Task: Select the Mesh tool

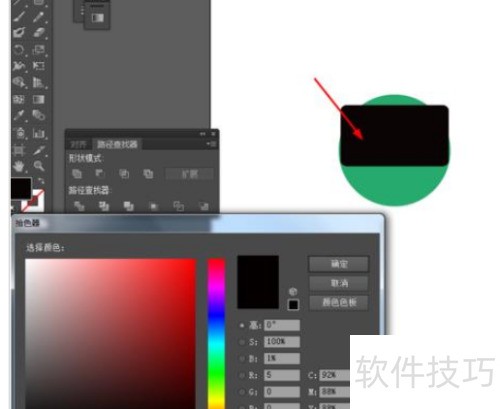Action: click(19, 99)
